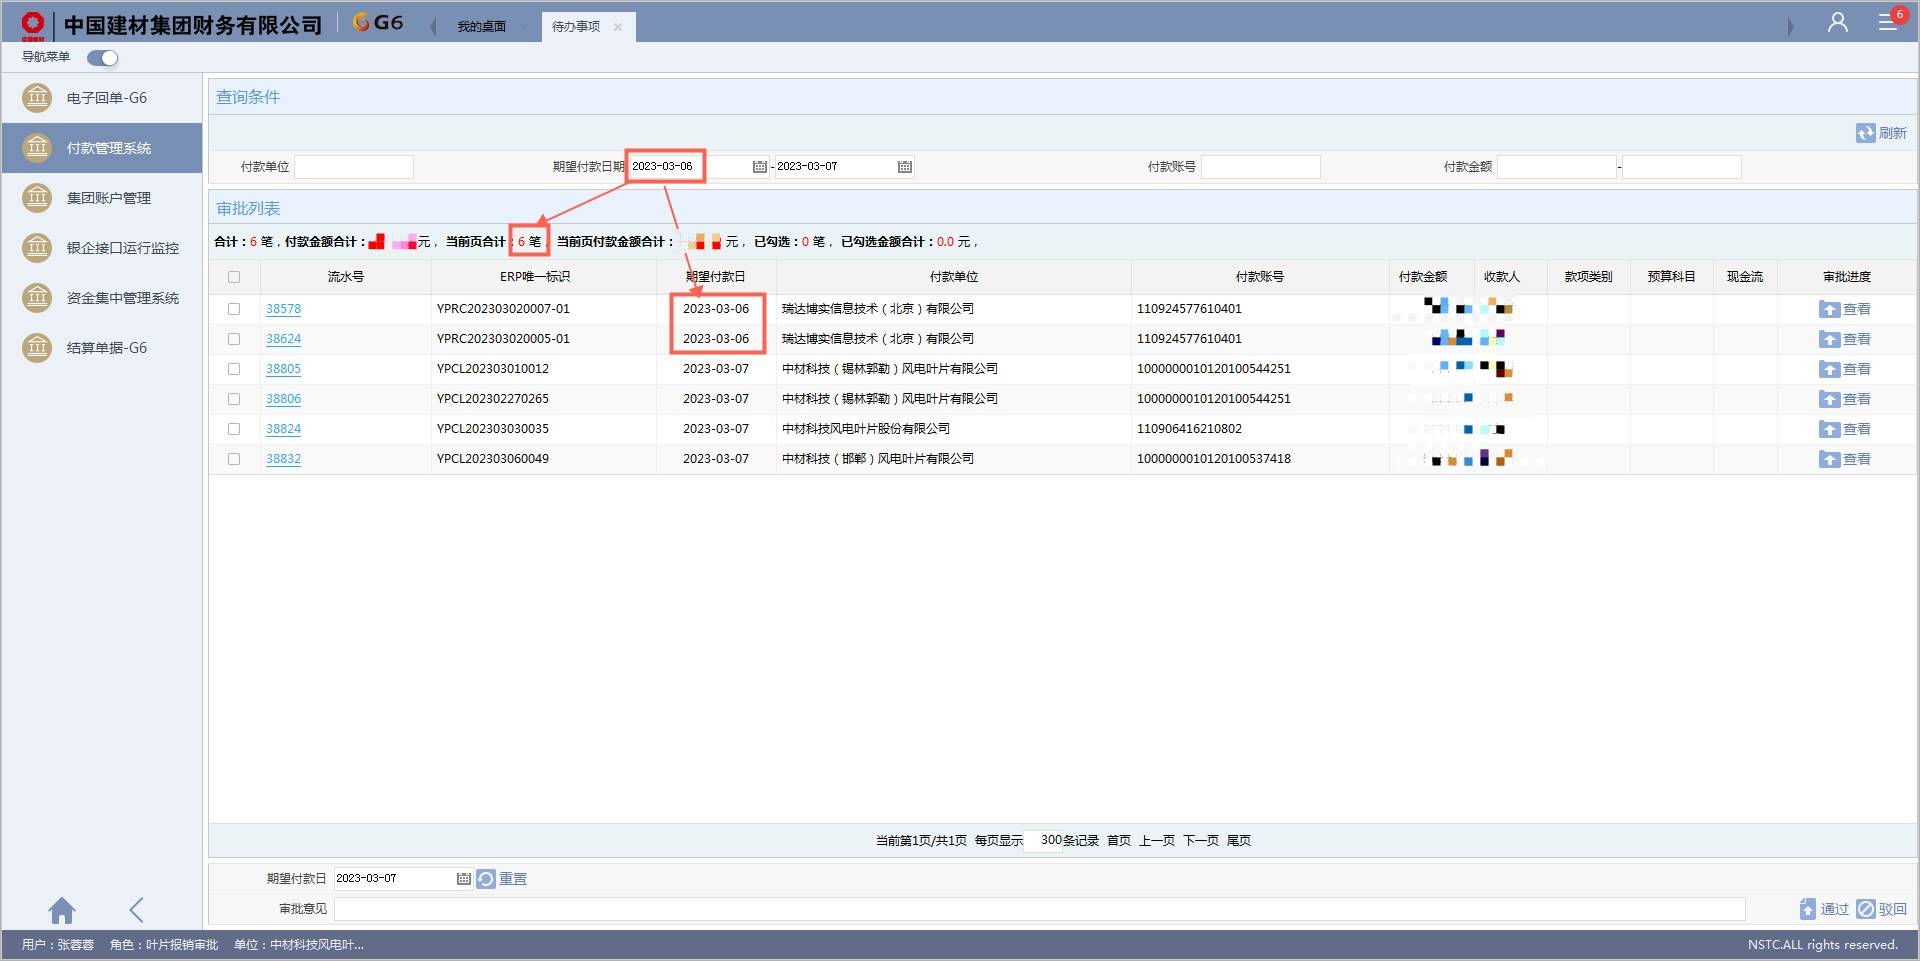Check the row checkbox for 38832

[234, 459]
